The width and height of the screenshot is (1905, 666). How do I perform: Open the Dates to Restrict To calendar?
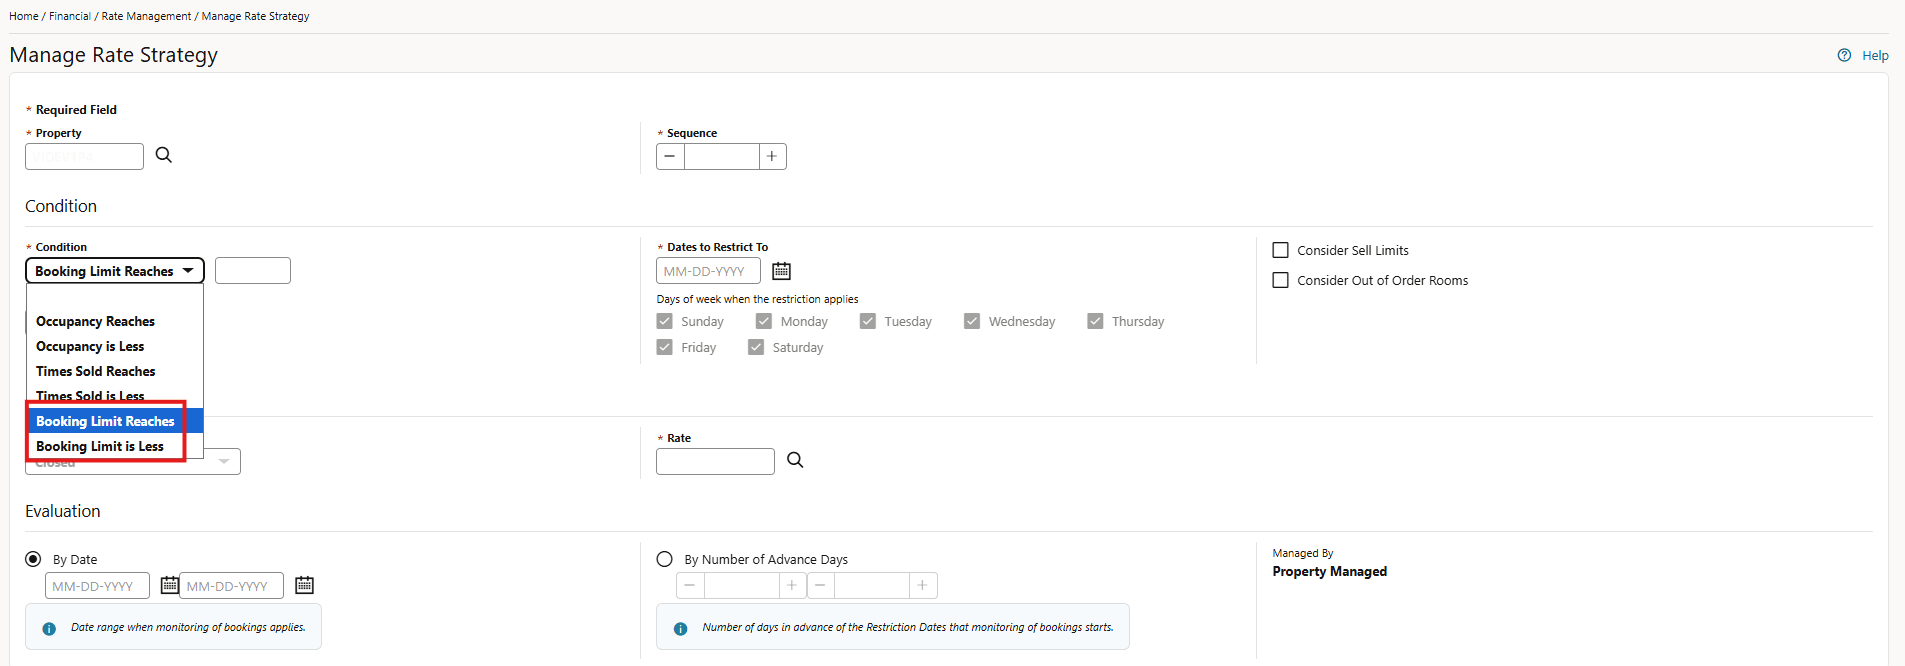[x=782, y=271]
